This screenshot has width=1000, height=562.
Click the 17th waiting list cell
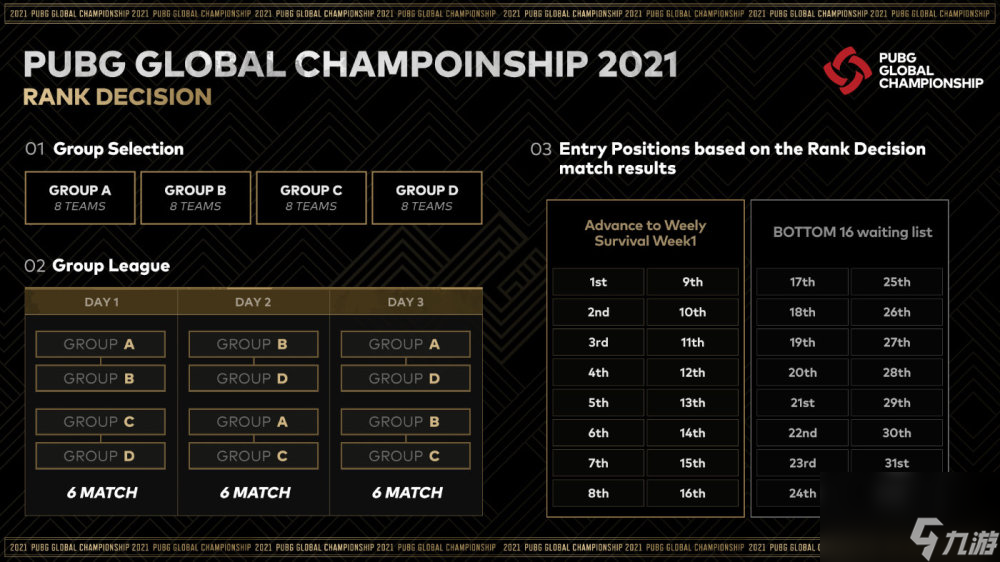pos(802,282)
